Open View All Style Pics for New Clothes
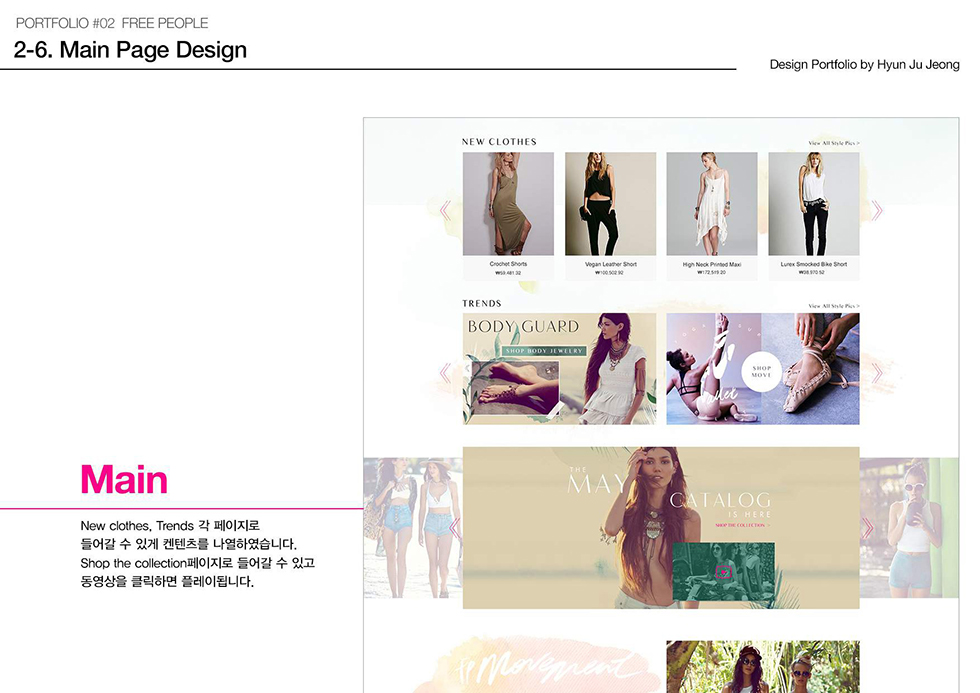Viewport: 980px width, 693px height. coord(834,141)
